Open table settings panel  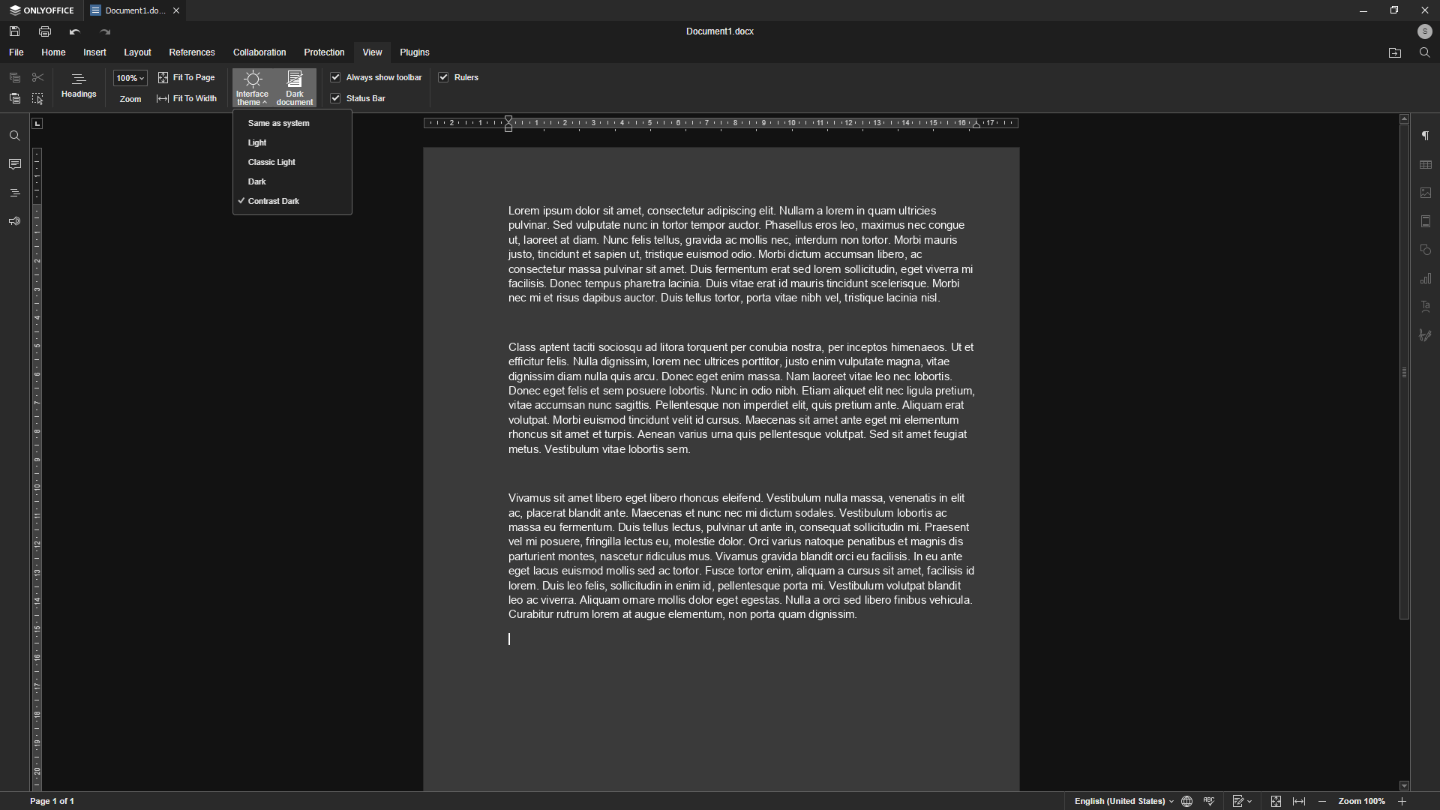pos(1425,164)
